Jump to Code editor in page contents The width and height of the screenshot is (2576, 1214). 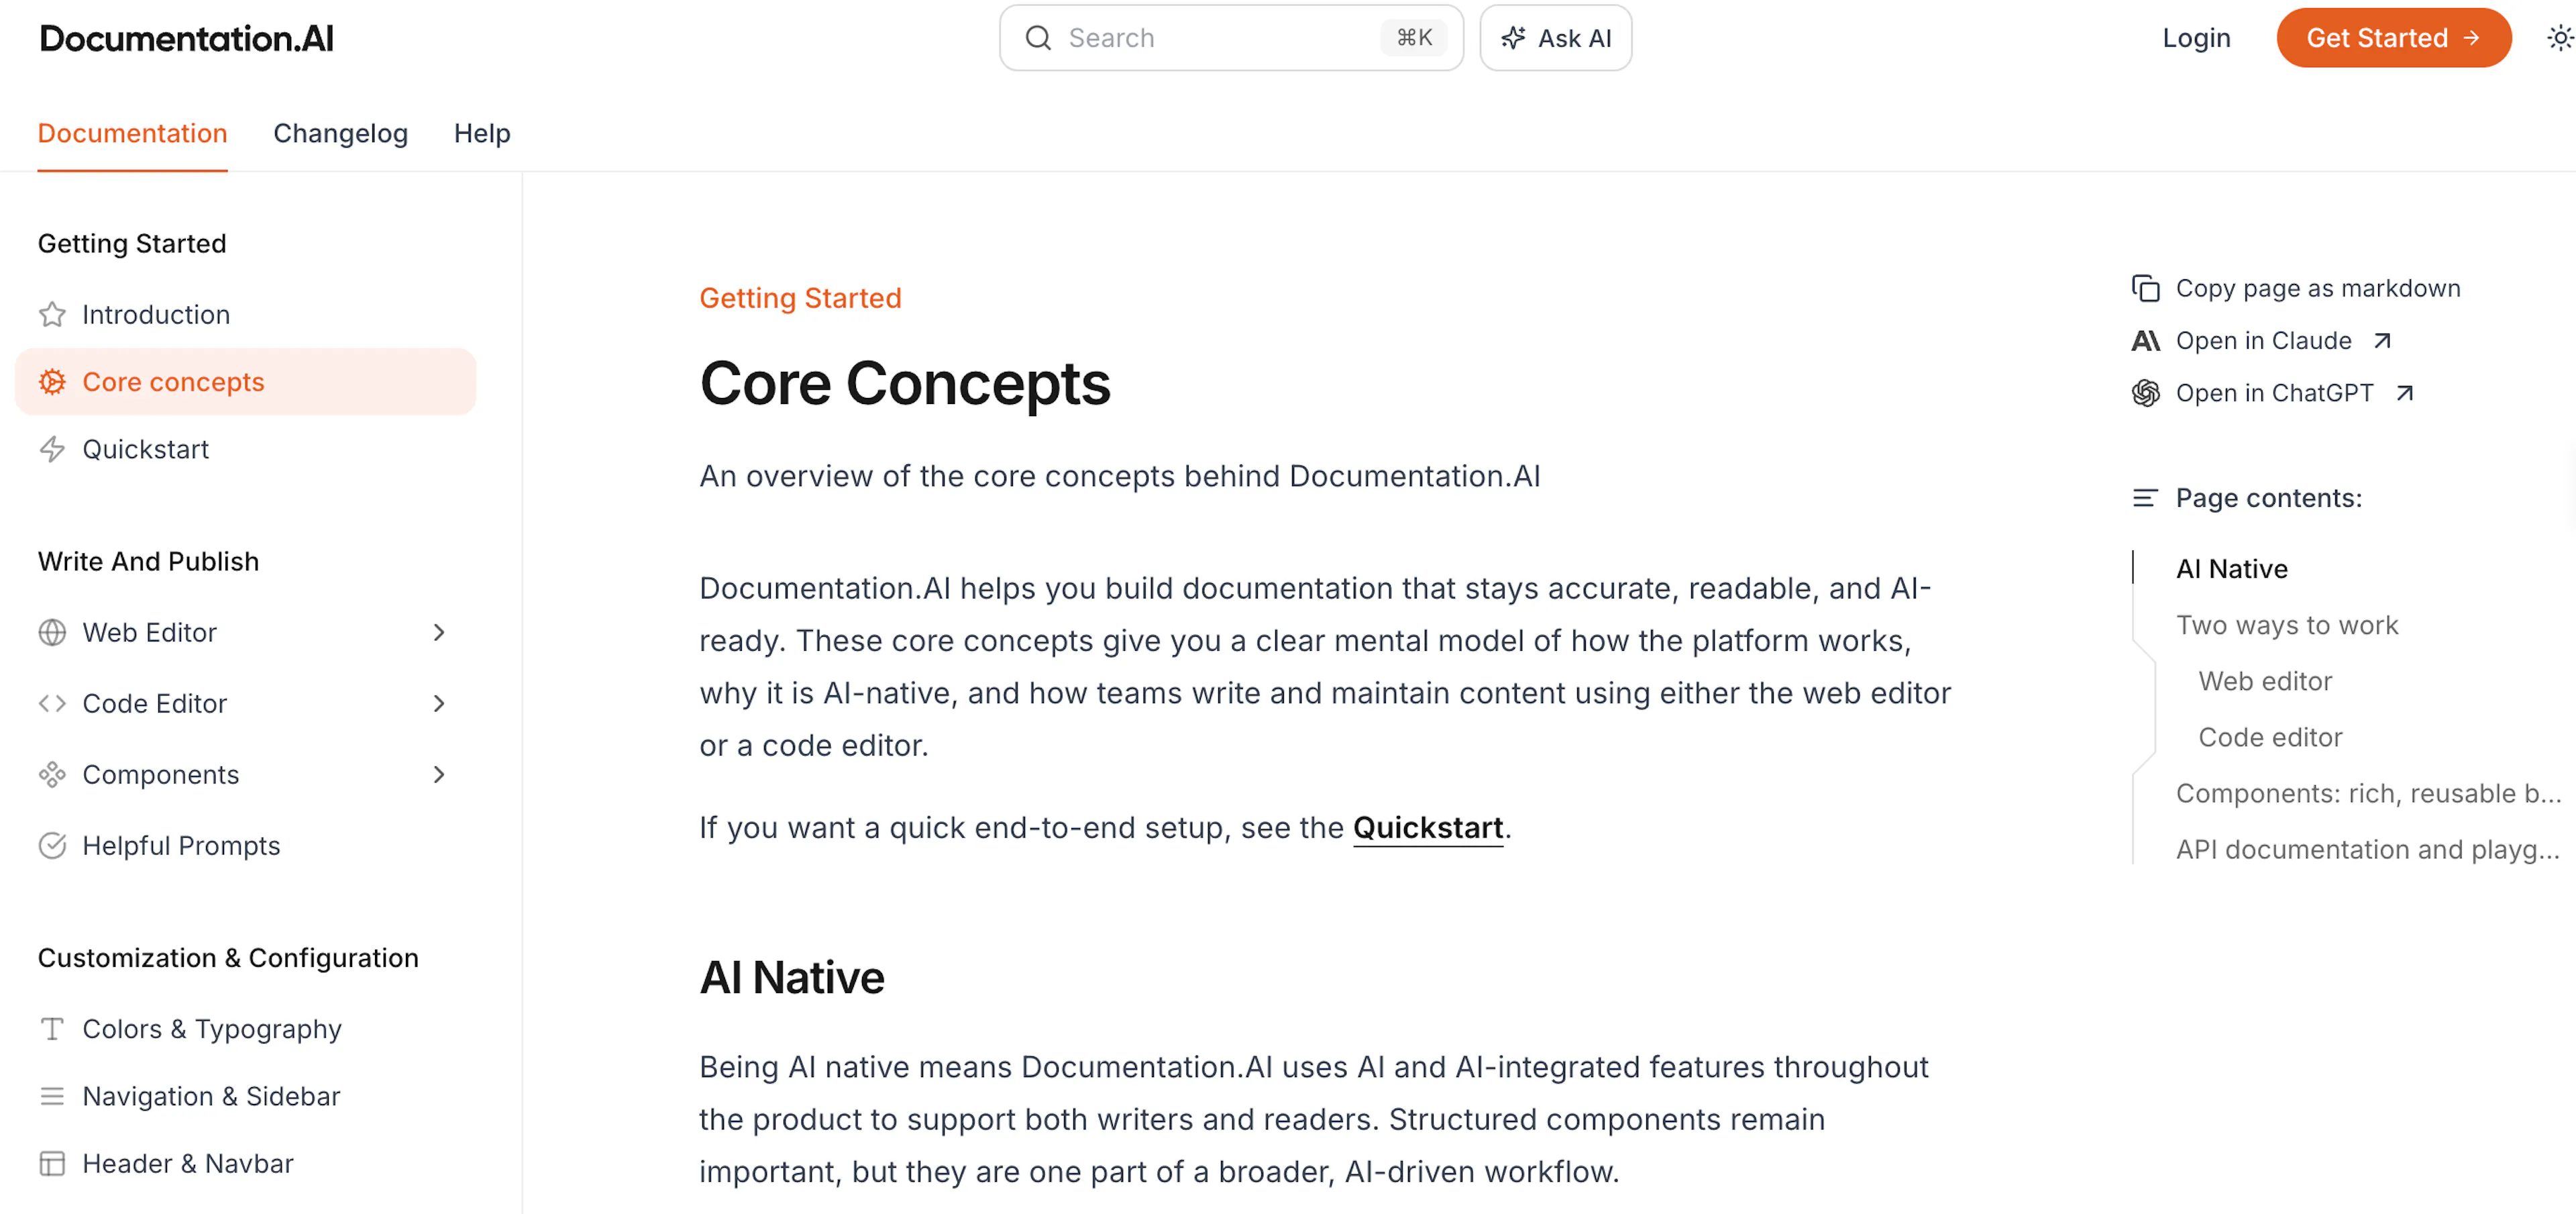point(2270,737)
